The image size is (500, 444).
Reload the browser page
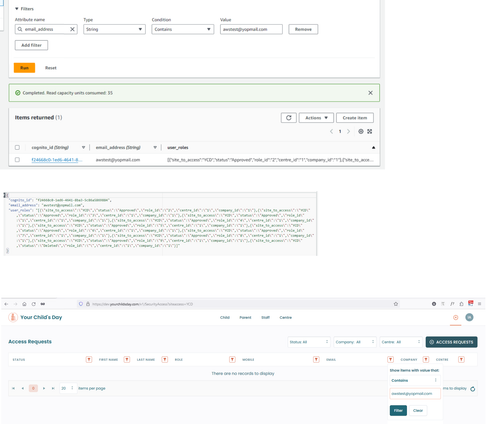(x=34, y=304)
